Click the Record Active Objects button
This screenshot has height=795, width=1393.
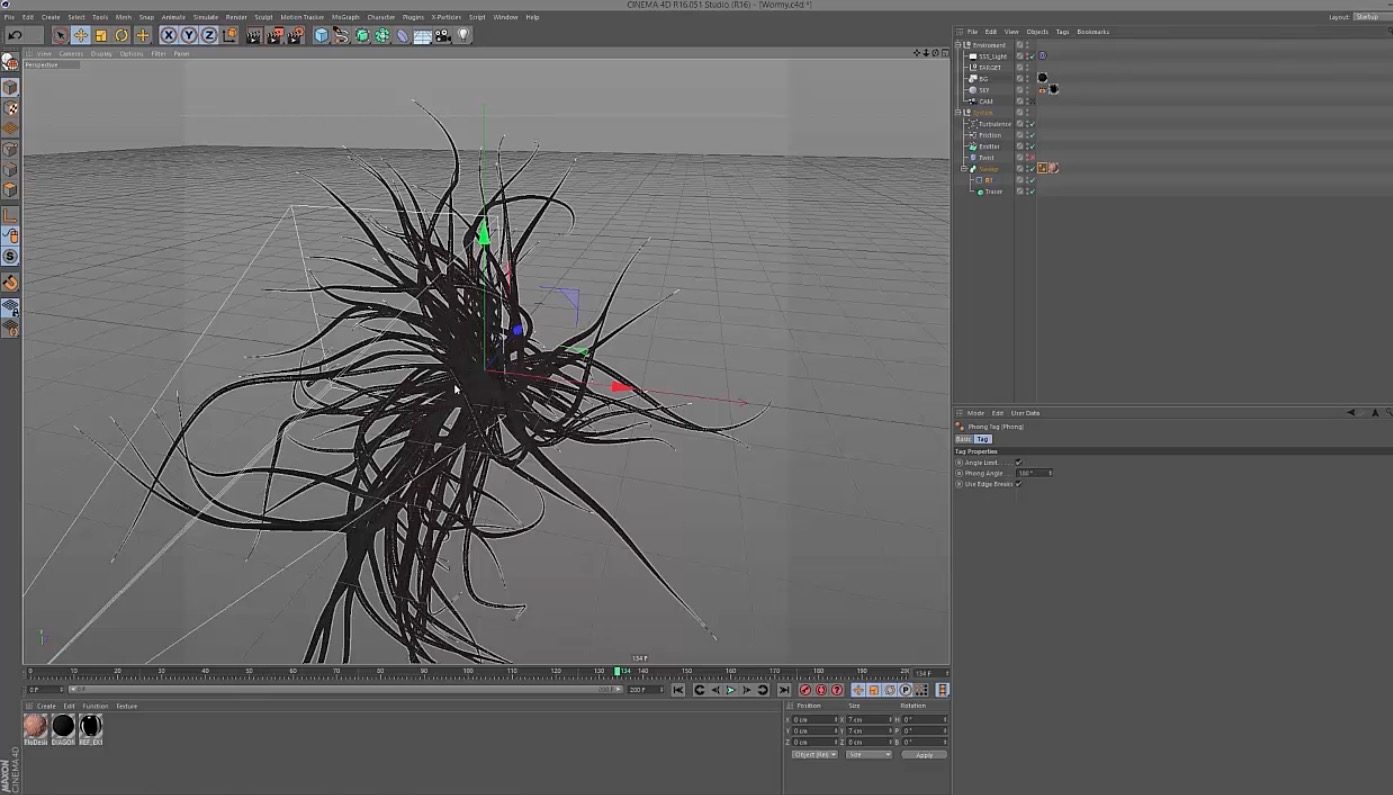click(805, 690)
